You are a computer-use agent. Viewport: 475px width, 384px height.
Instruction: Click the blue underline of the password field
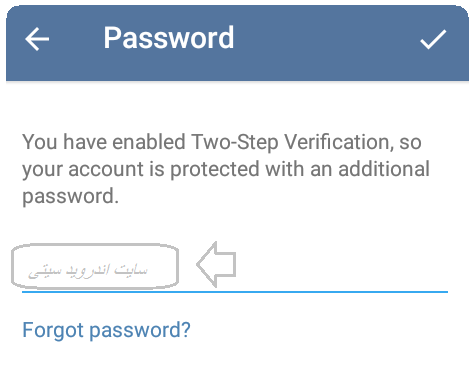(x=235, y=292)
